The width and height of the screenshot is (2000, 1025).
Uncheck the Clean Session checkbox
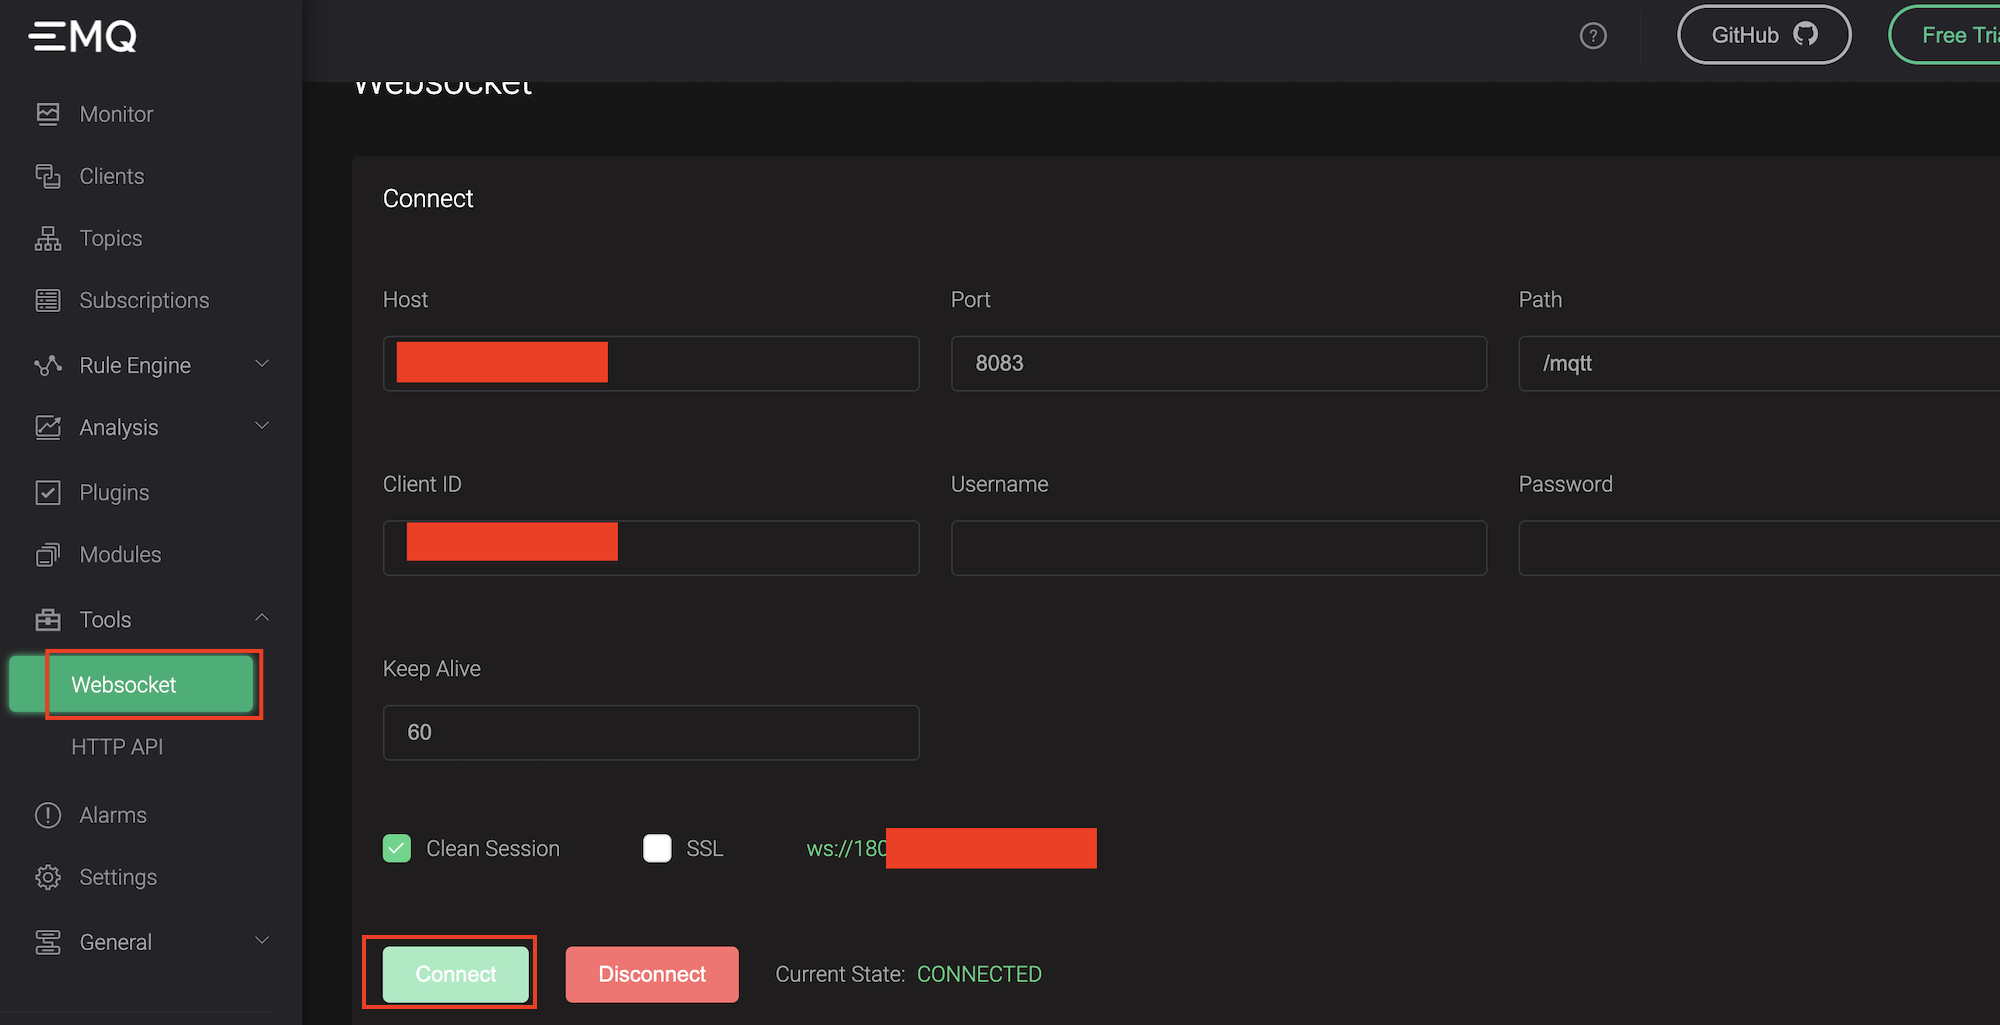pos(397,848)
